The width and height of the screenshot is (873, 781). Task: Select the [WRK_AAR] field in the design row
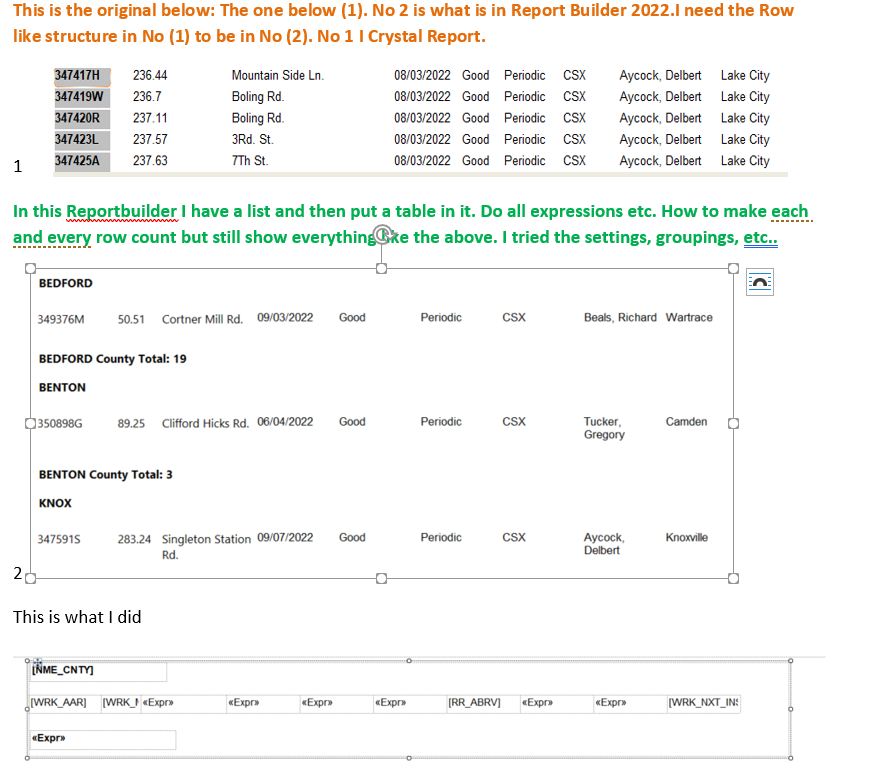[x=65, y=703]
